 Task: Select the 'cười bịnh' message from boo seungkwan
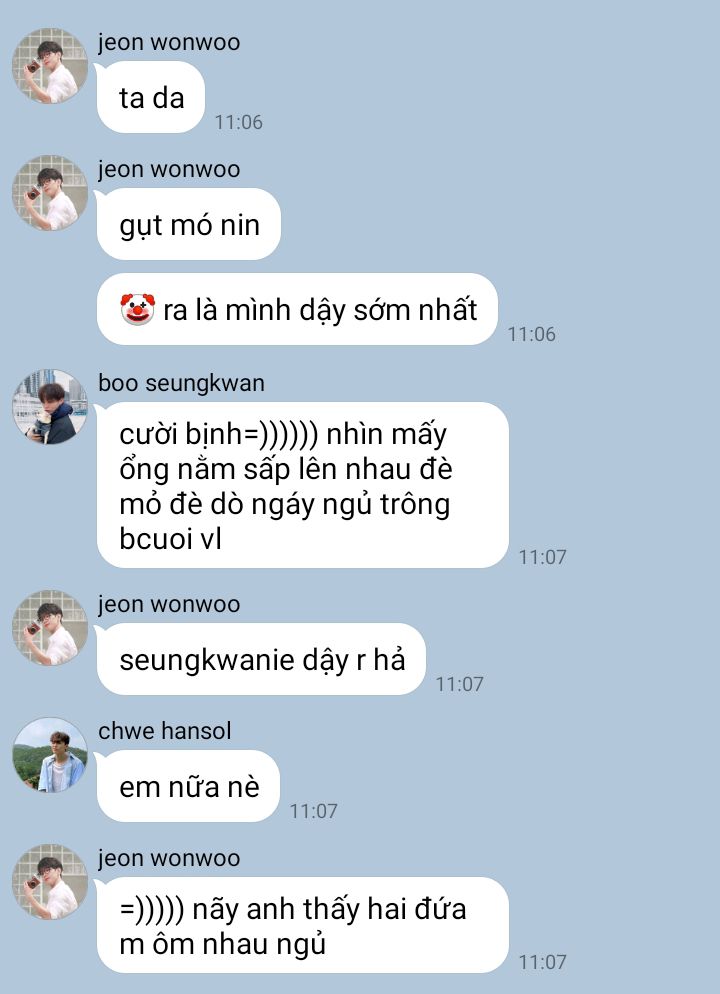(x=303, y=486)
